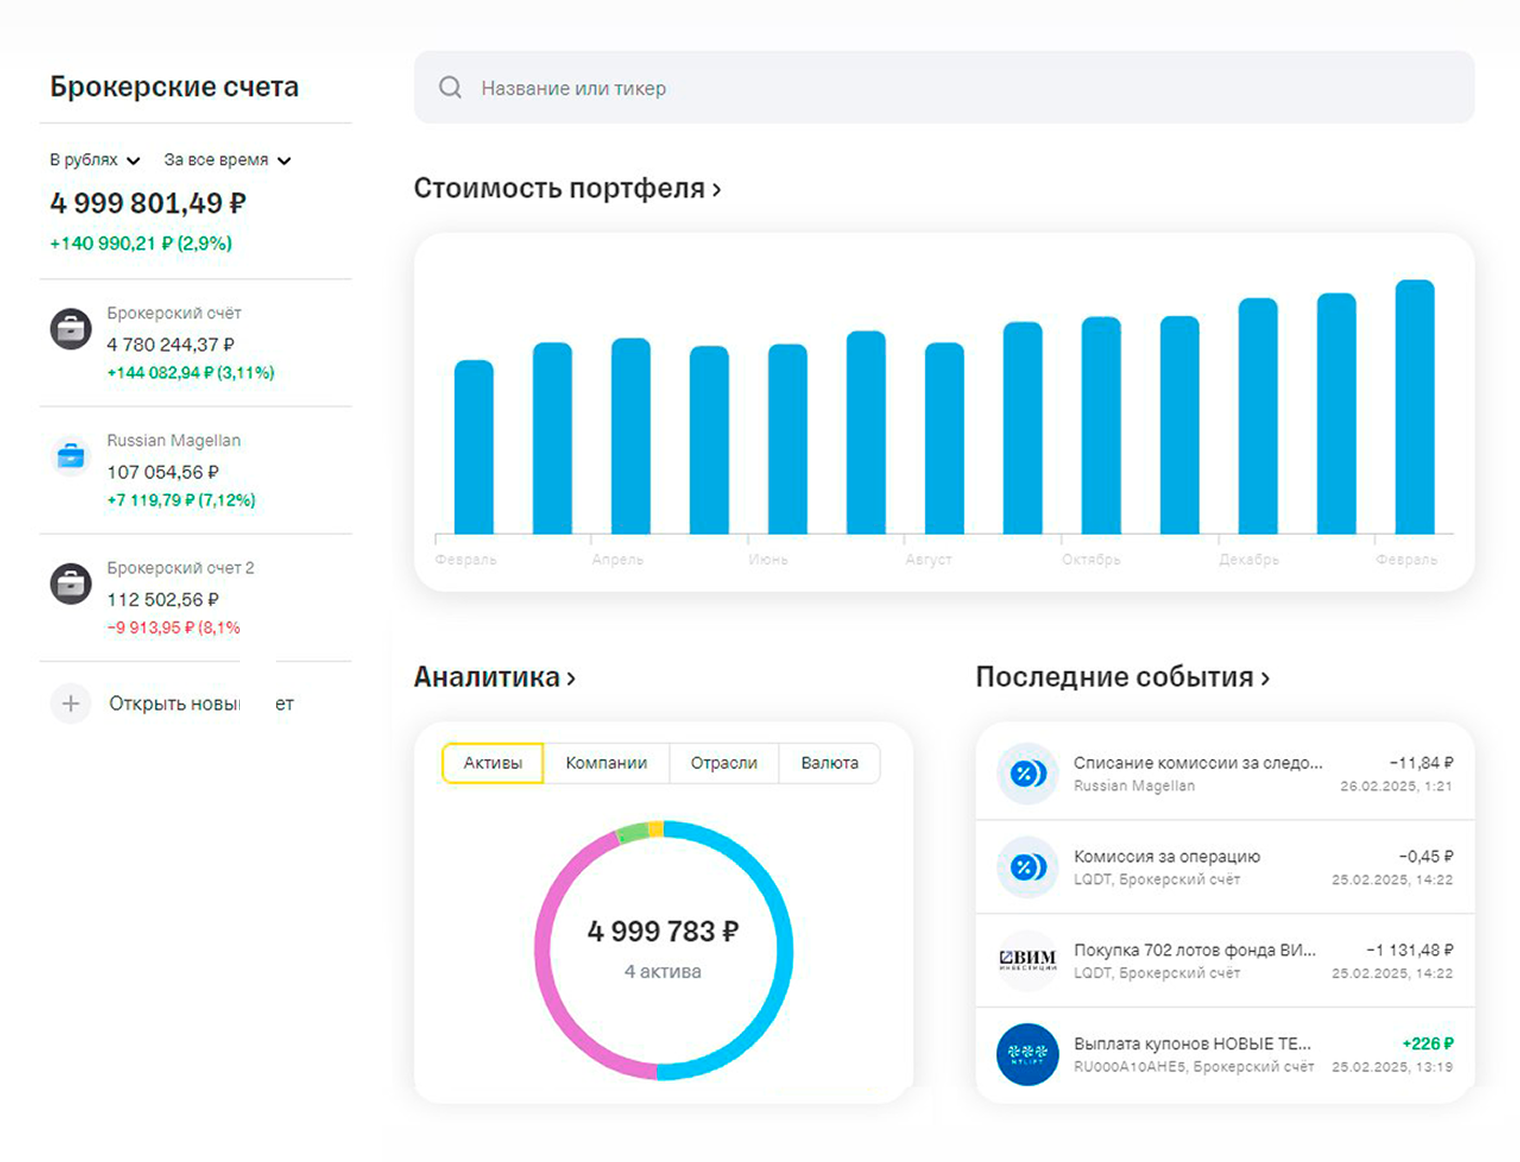Open the Последние события link
Screen dimensions: 1520x1162
point(1121,677)
